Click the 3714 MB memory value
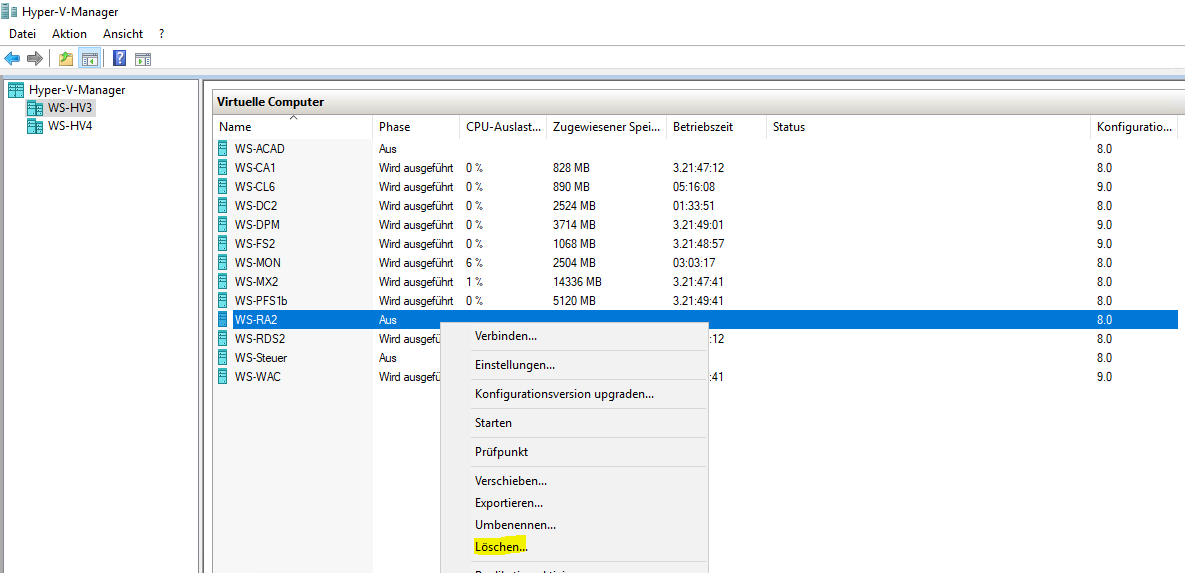This screenshot has height=573, width=1185. (574, 224)
